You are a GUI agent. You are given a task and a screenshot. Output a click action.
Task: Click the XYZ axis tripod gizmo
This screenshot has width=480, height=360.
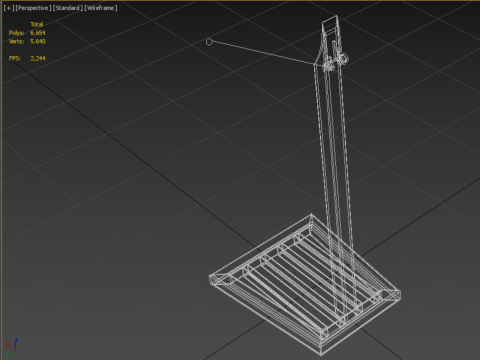coord(11,348)
